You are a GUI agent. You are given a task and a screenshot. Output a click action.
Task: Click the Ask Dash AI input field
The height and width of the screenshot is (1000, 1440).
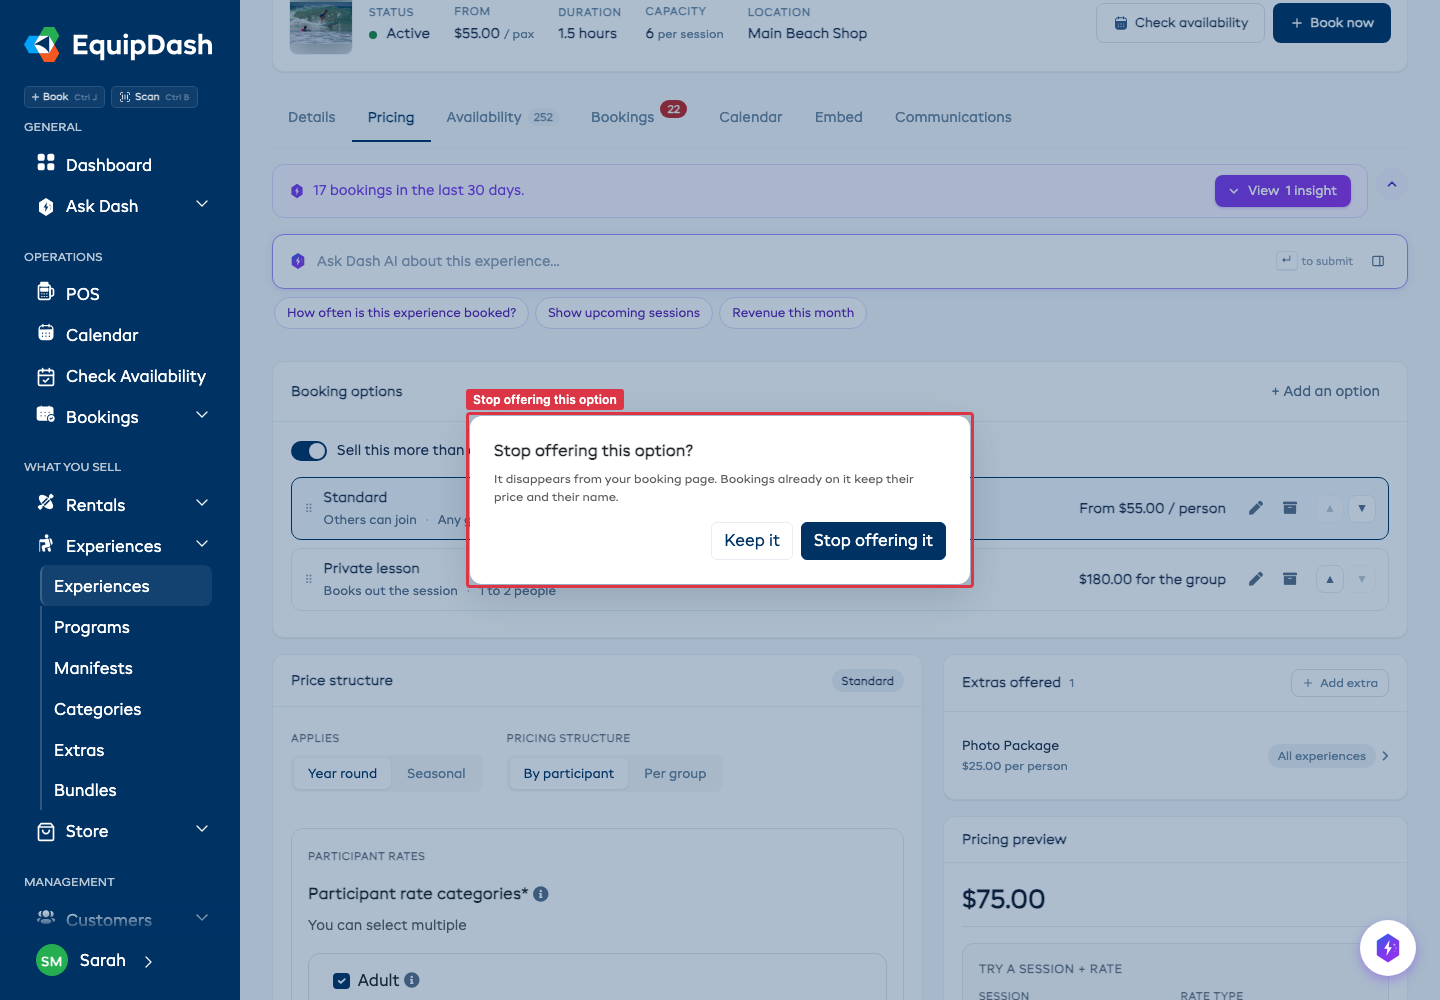(x=840, y=261)
